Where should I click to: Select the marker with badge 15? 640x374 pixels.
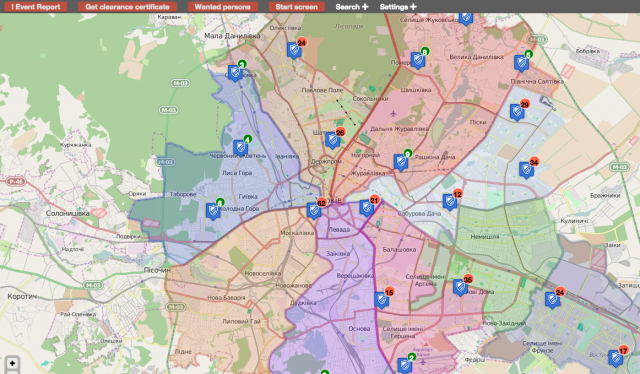pos(381,300)
